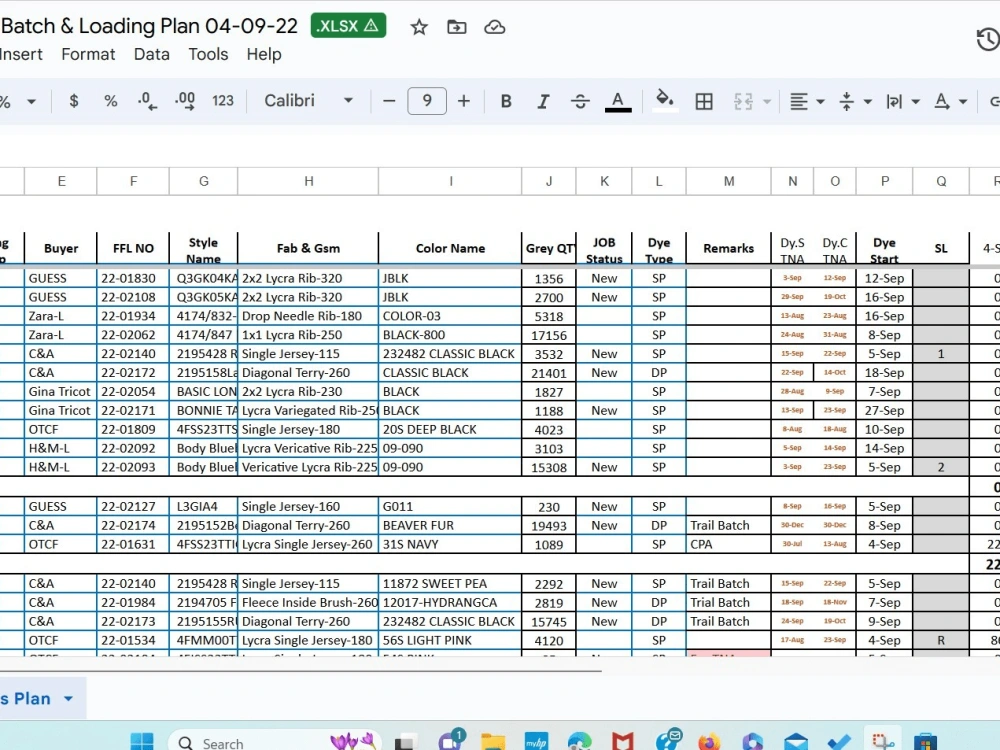Open the Calibri font dropdown
The height and width of the screenshot is (750, 1000).
[x=309, y=101]
